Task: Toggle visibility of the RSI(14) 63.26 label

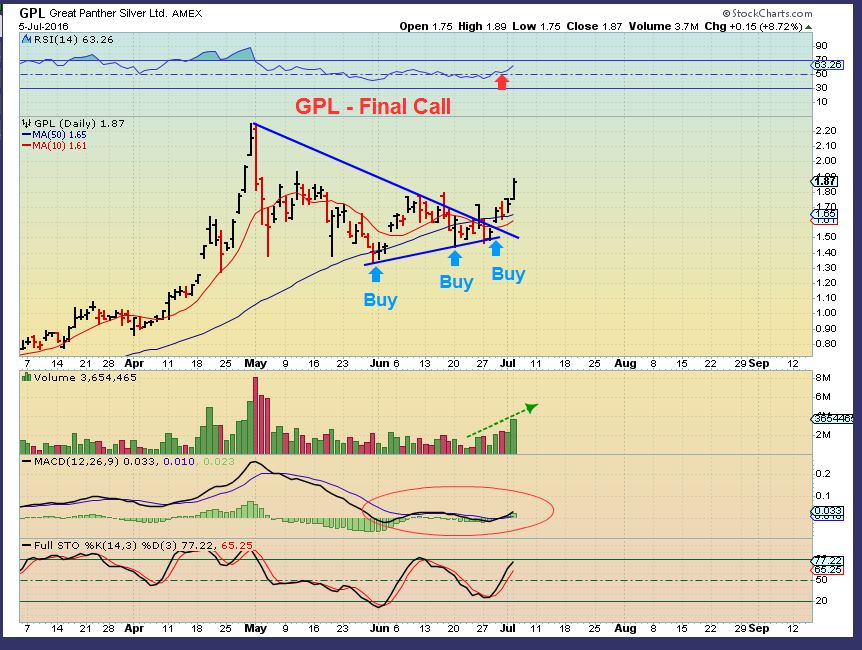Action: tap(68, 41)
